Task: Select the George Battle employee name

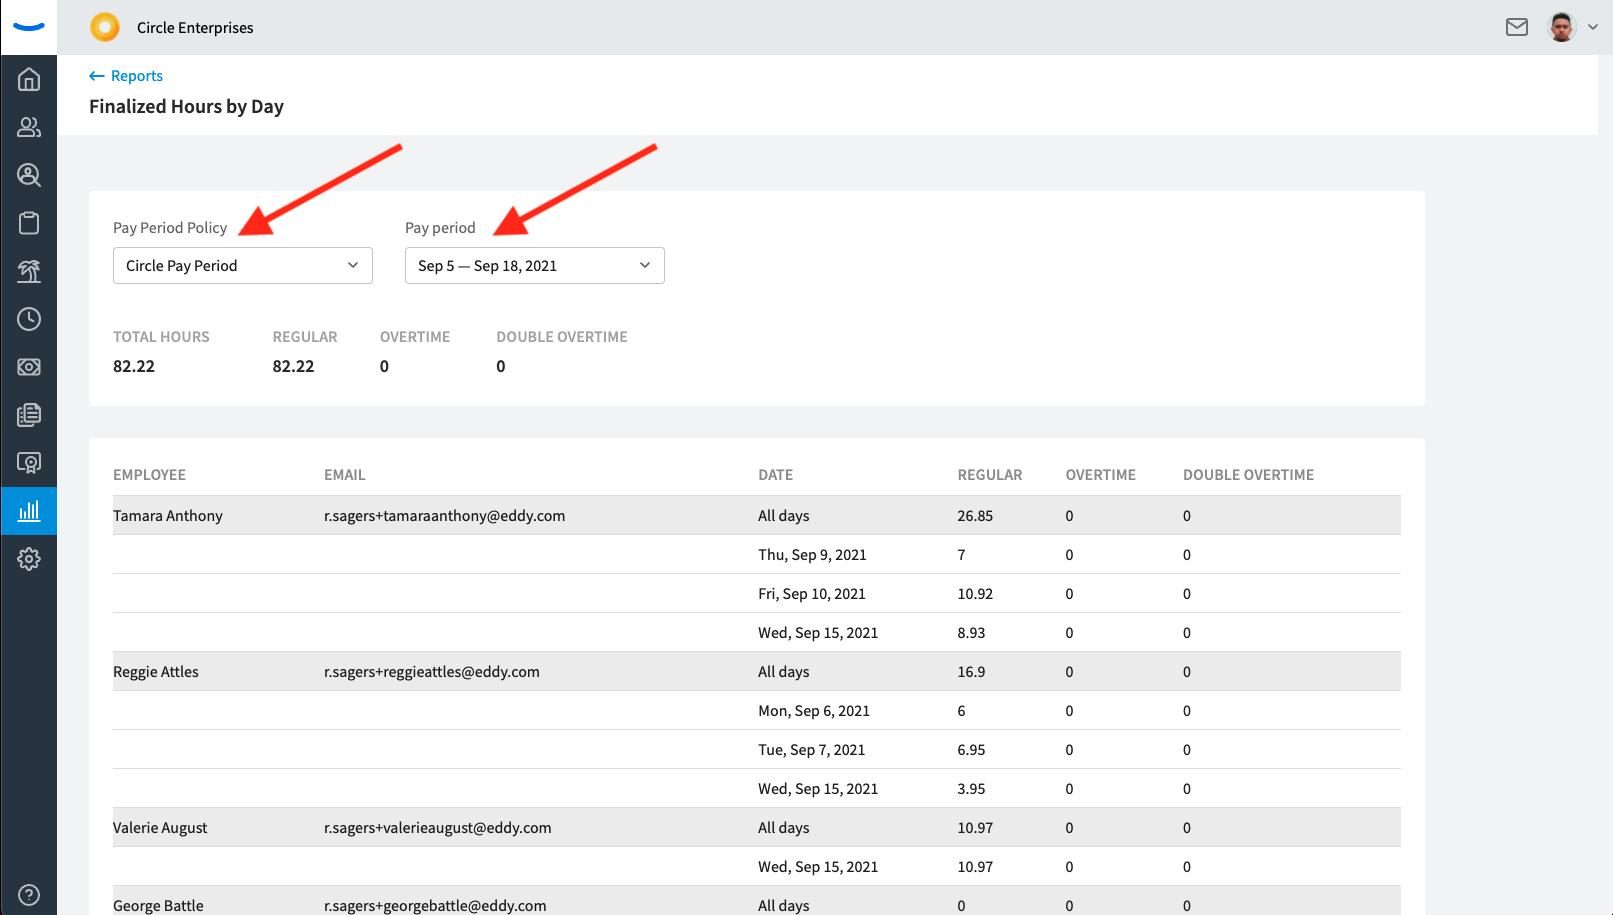Action: click(158, 906)
